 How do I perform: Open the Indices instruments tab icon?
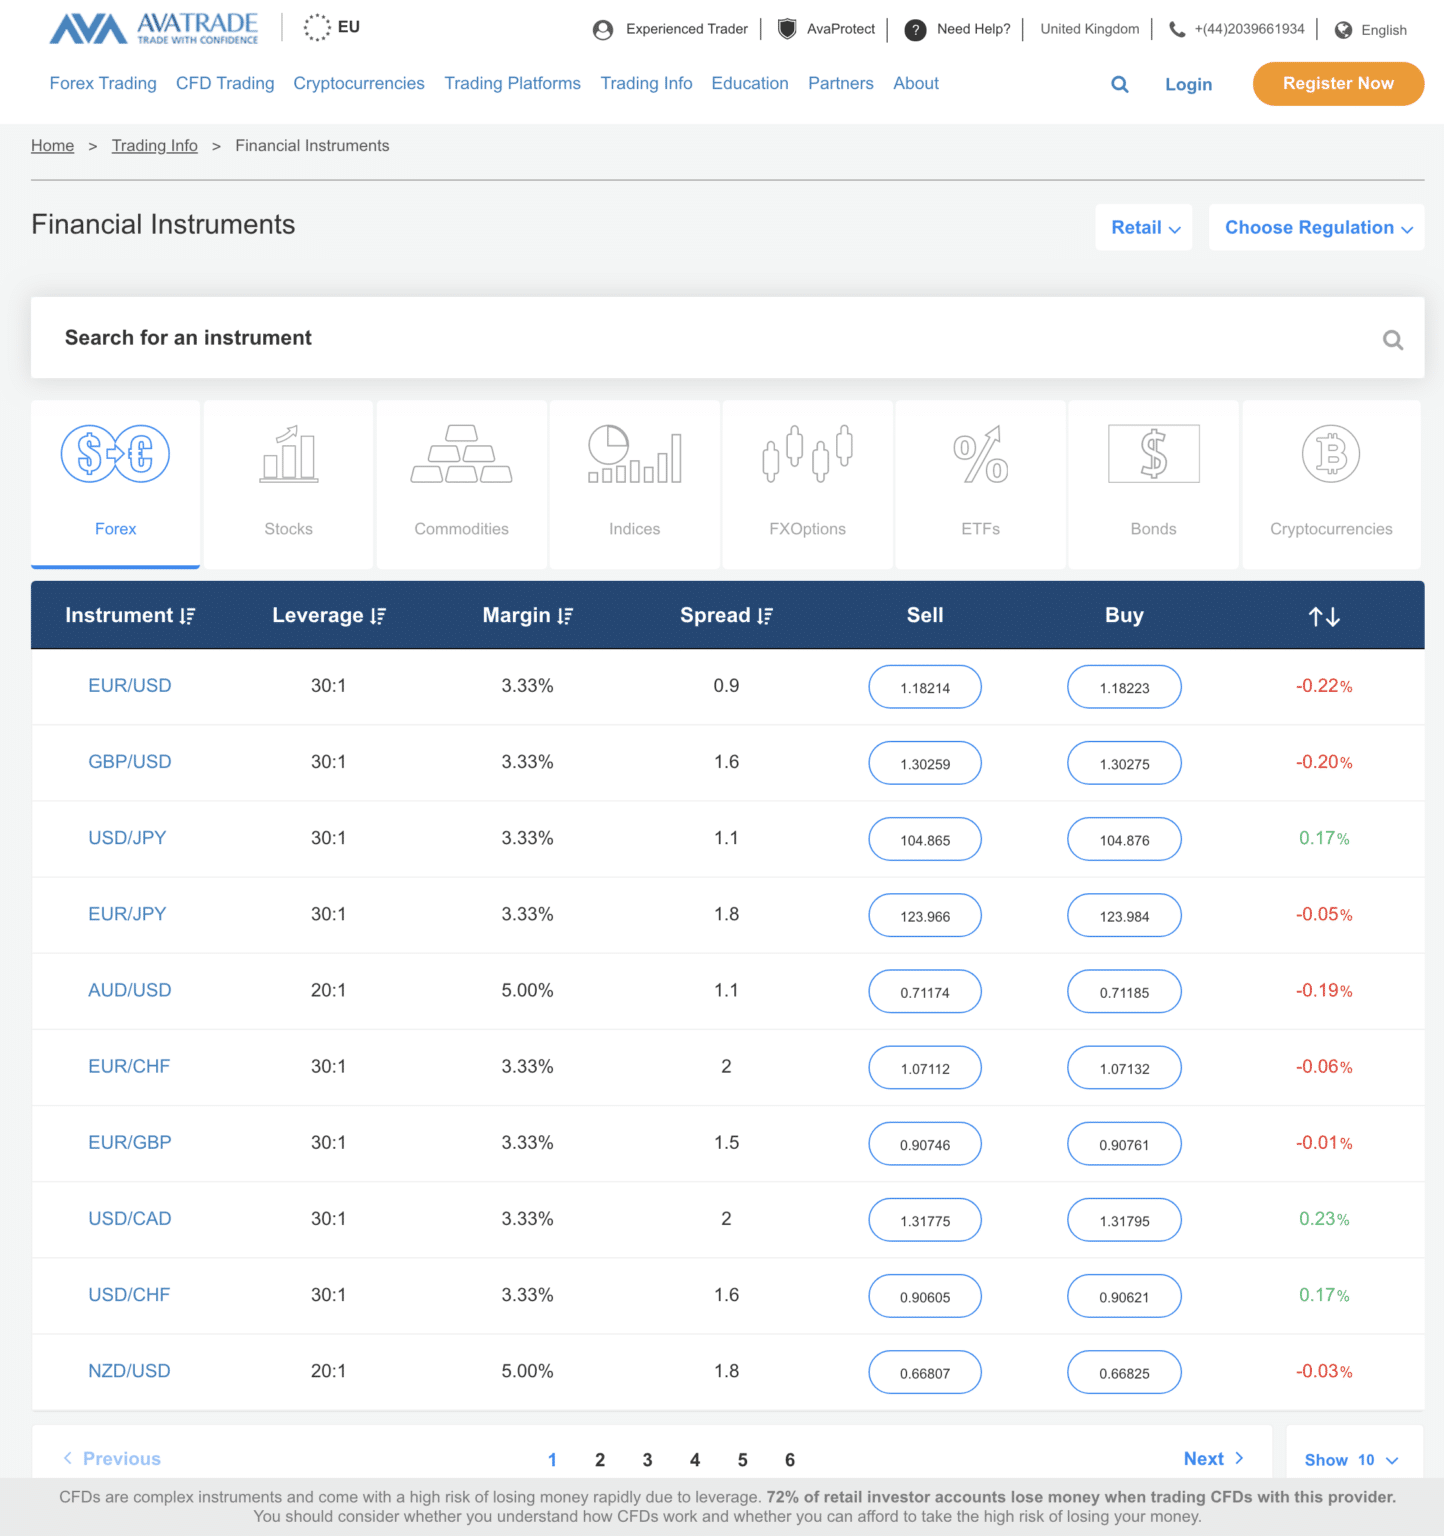634,455
